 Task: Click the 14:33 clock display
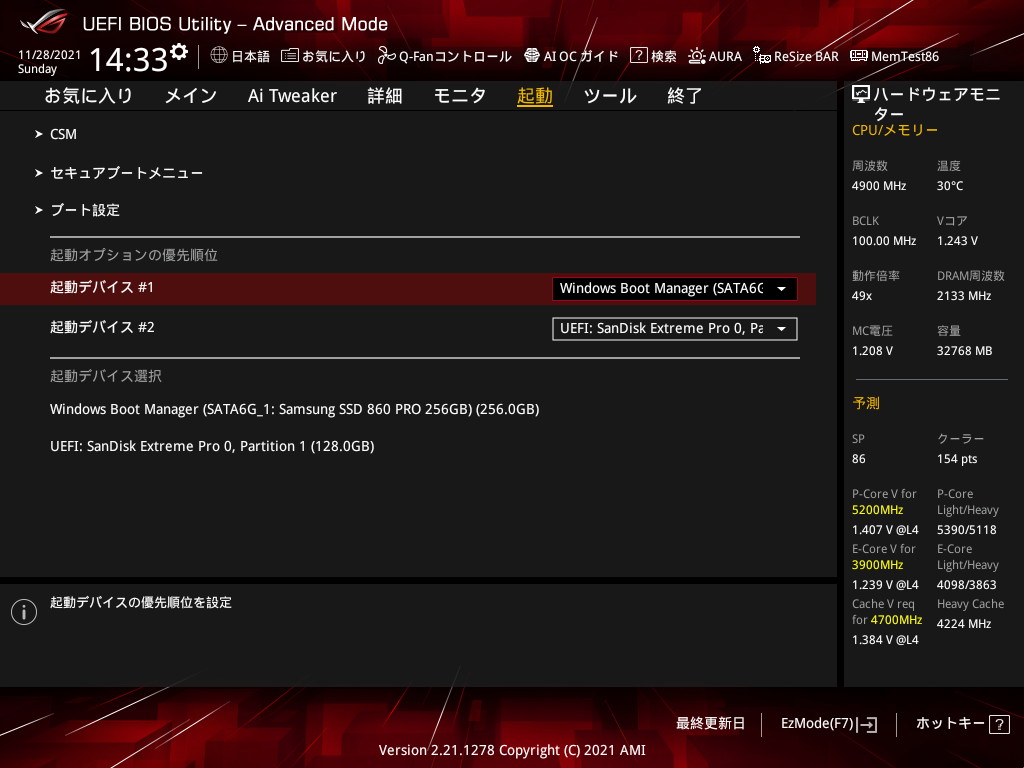129,59
